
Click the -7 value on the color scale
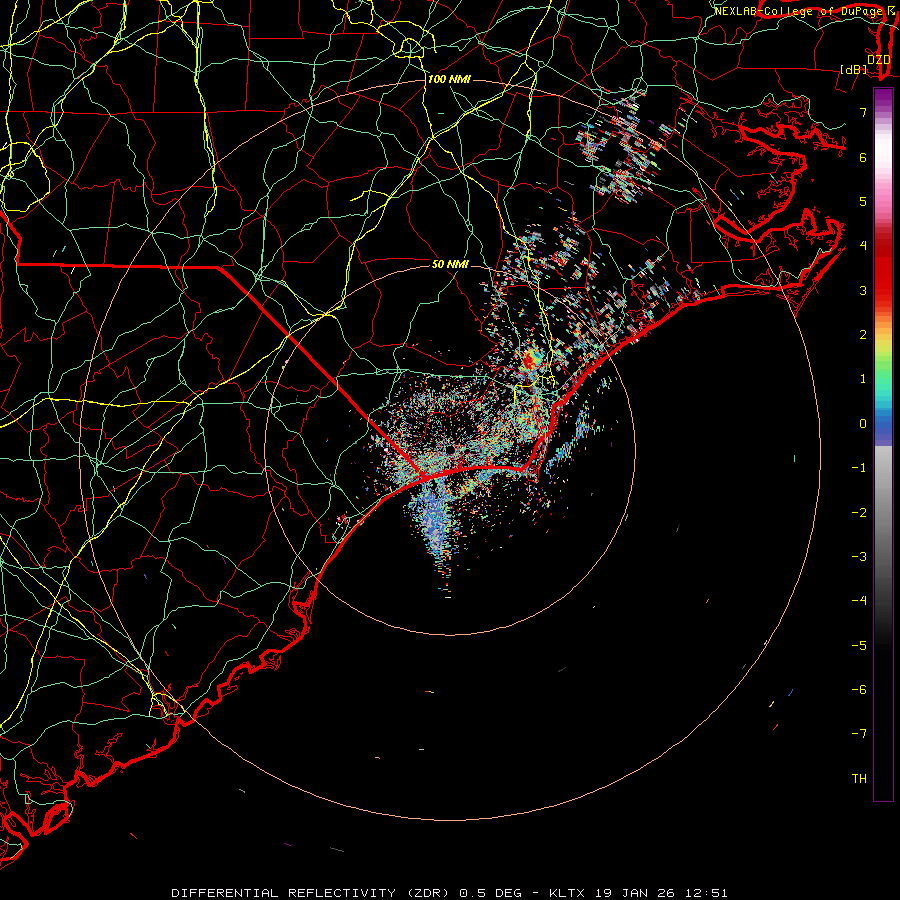click(x=859, y=734)
